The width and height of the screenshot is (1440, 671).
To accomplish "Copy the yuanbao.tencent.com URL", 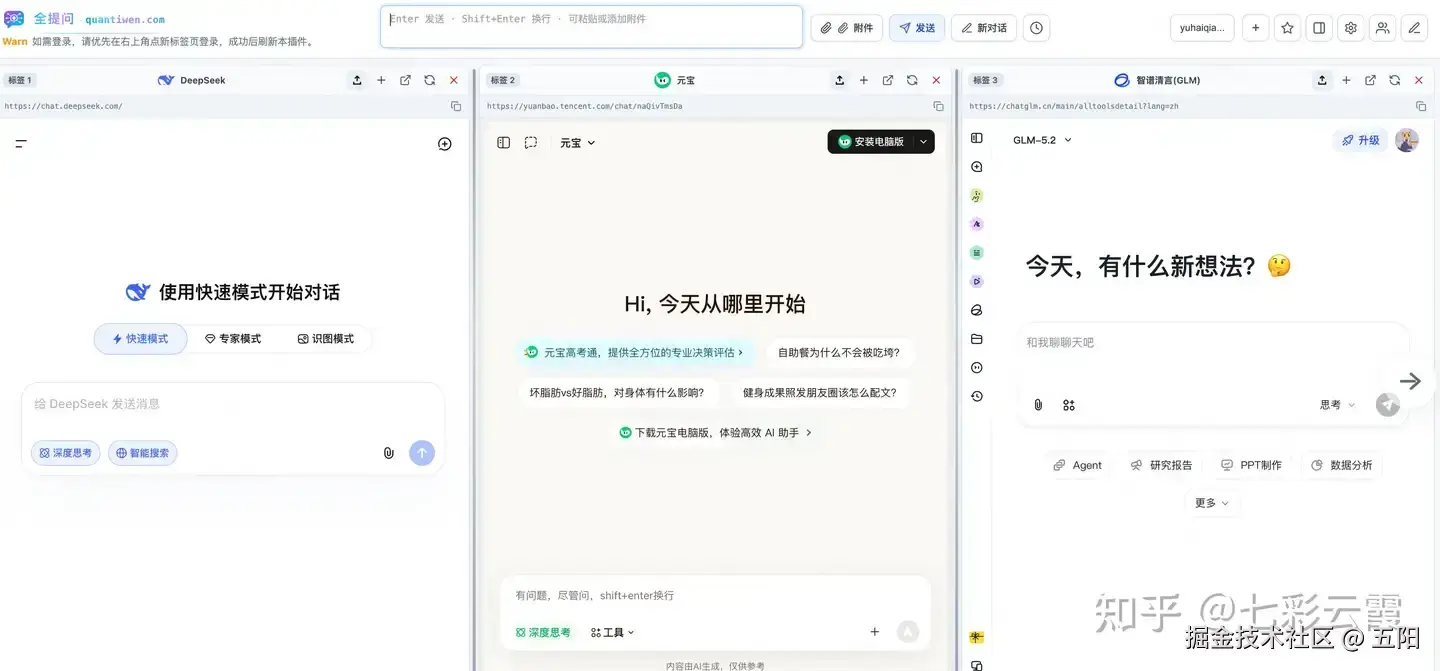I will point(938,106).
